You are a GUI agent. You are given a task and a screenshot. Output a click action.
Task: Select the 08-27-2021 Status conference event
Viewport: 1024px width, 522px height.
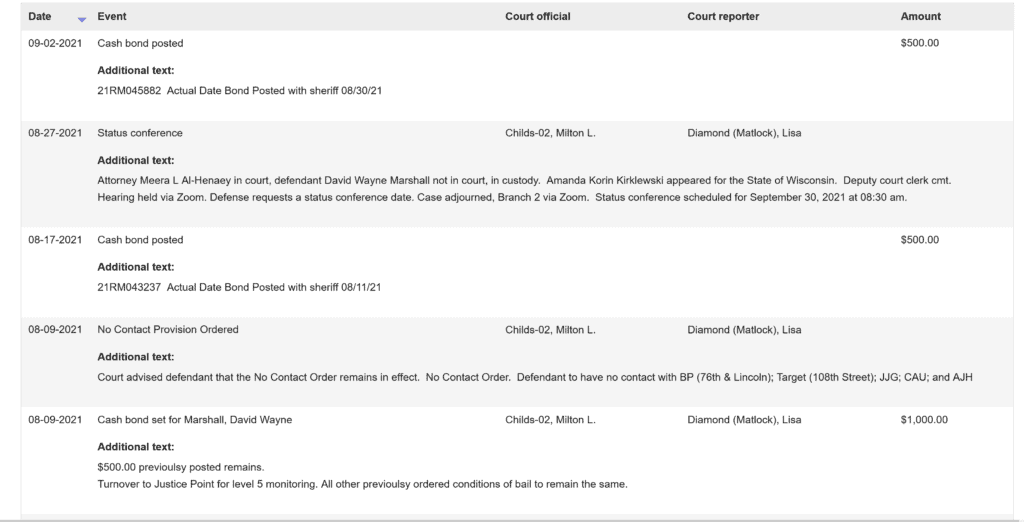[x=140, y=133]
